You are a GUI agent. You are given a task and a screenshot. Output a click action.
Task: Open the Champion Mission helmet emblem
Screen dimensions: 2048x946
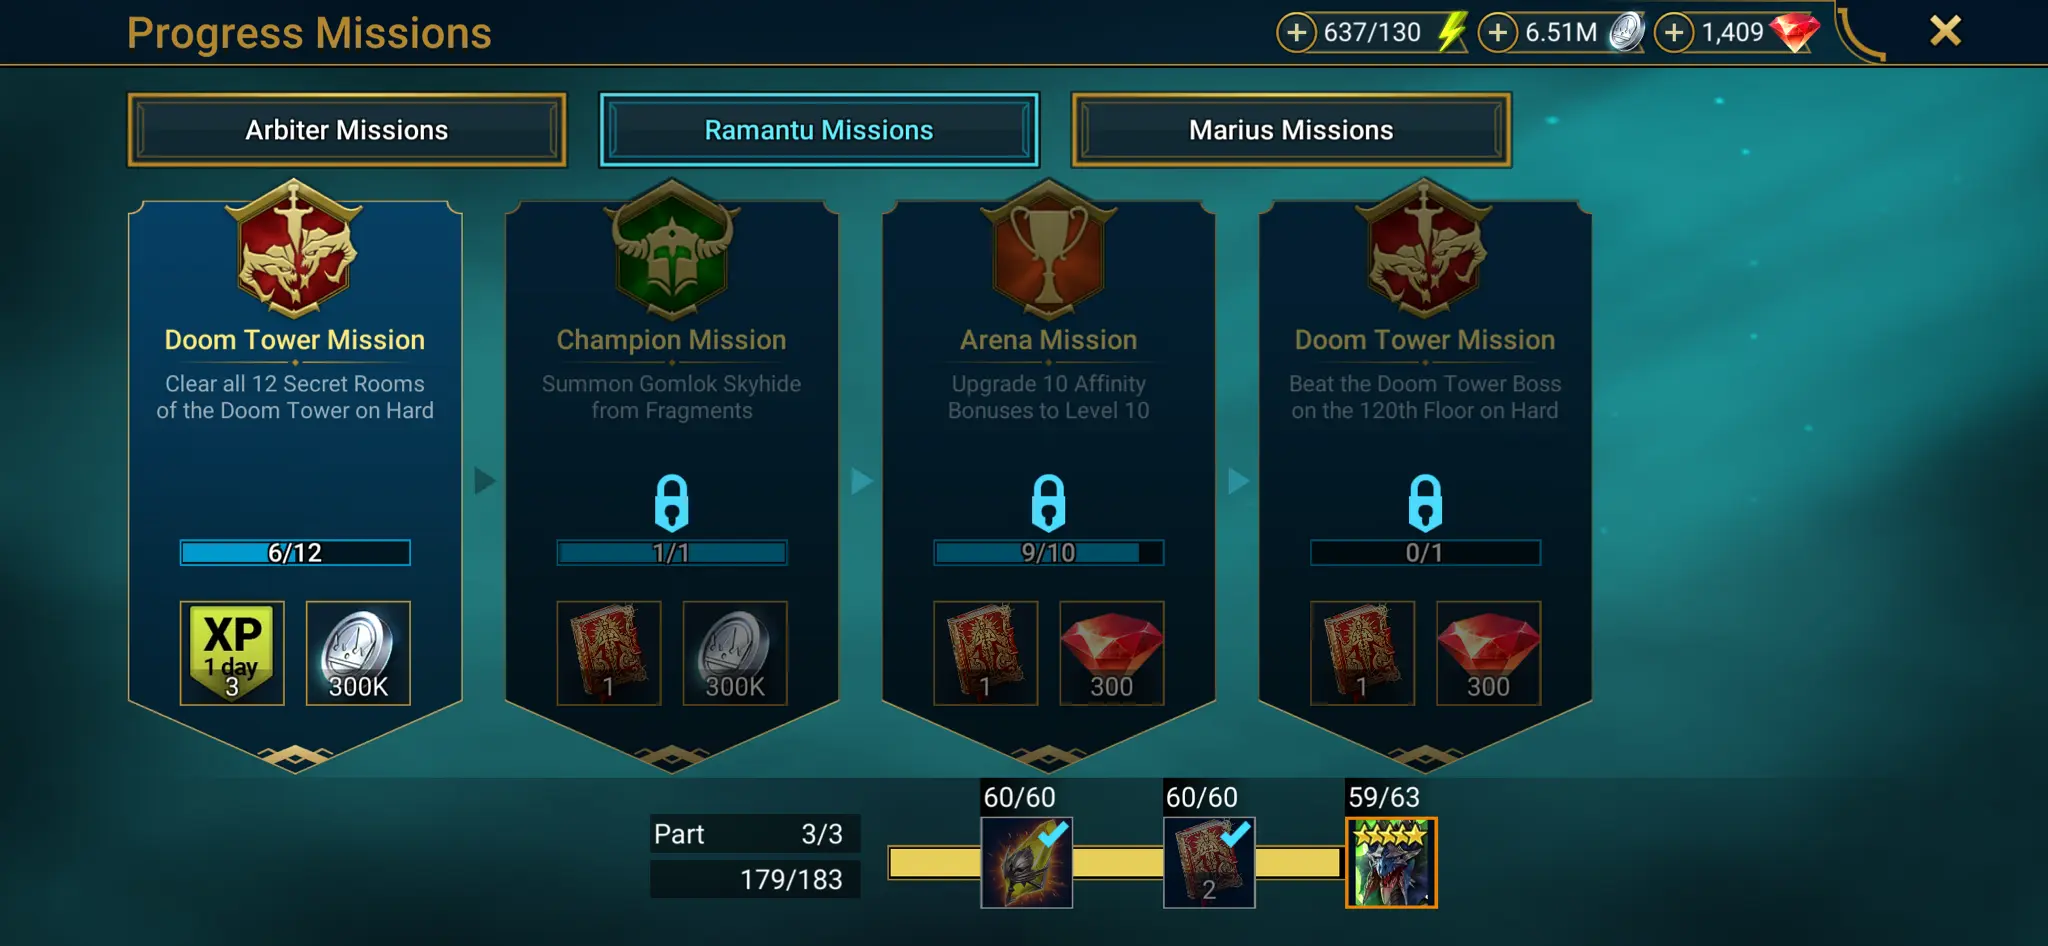(672, 249)
